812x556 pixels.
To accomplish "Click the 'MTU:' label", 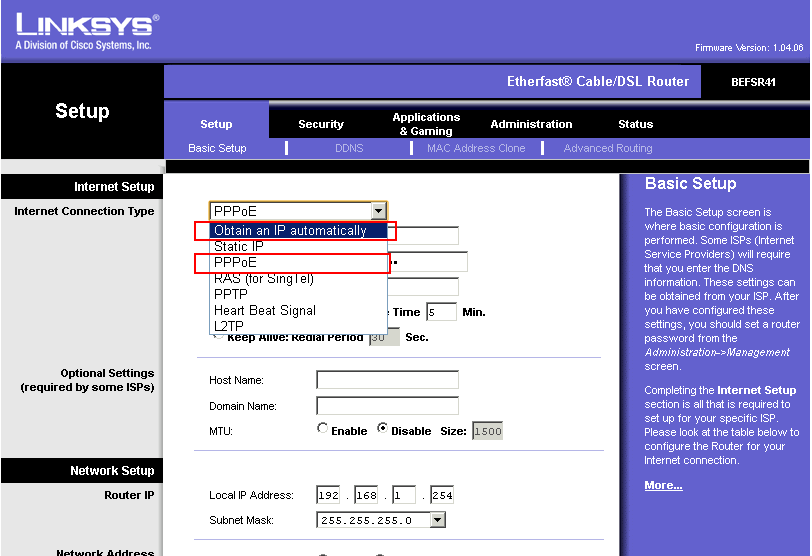I will click(x=221, y=431).
